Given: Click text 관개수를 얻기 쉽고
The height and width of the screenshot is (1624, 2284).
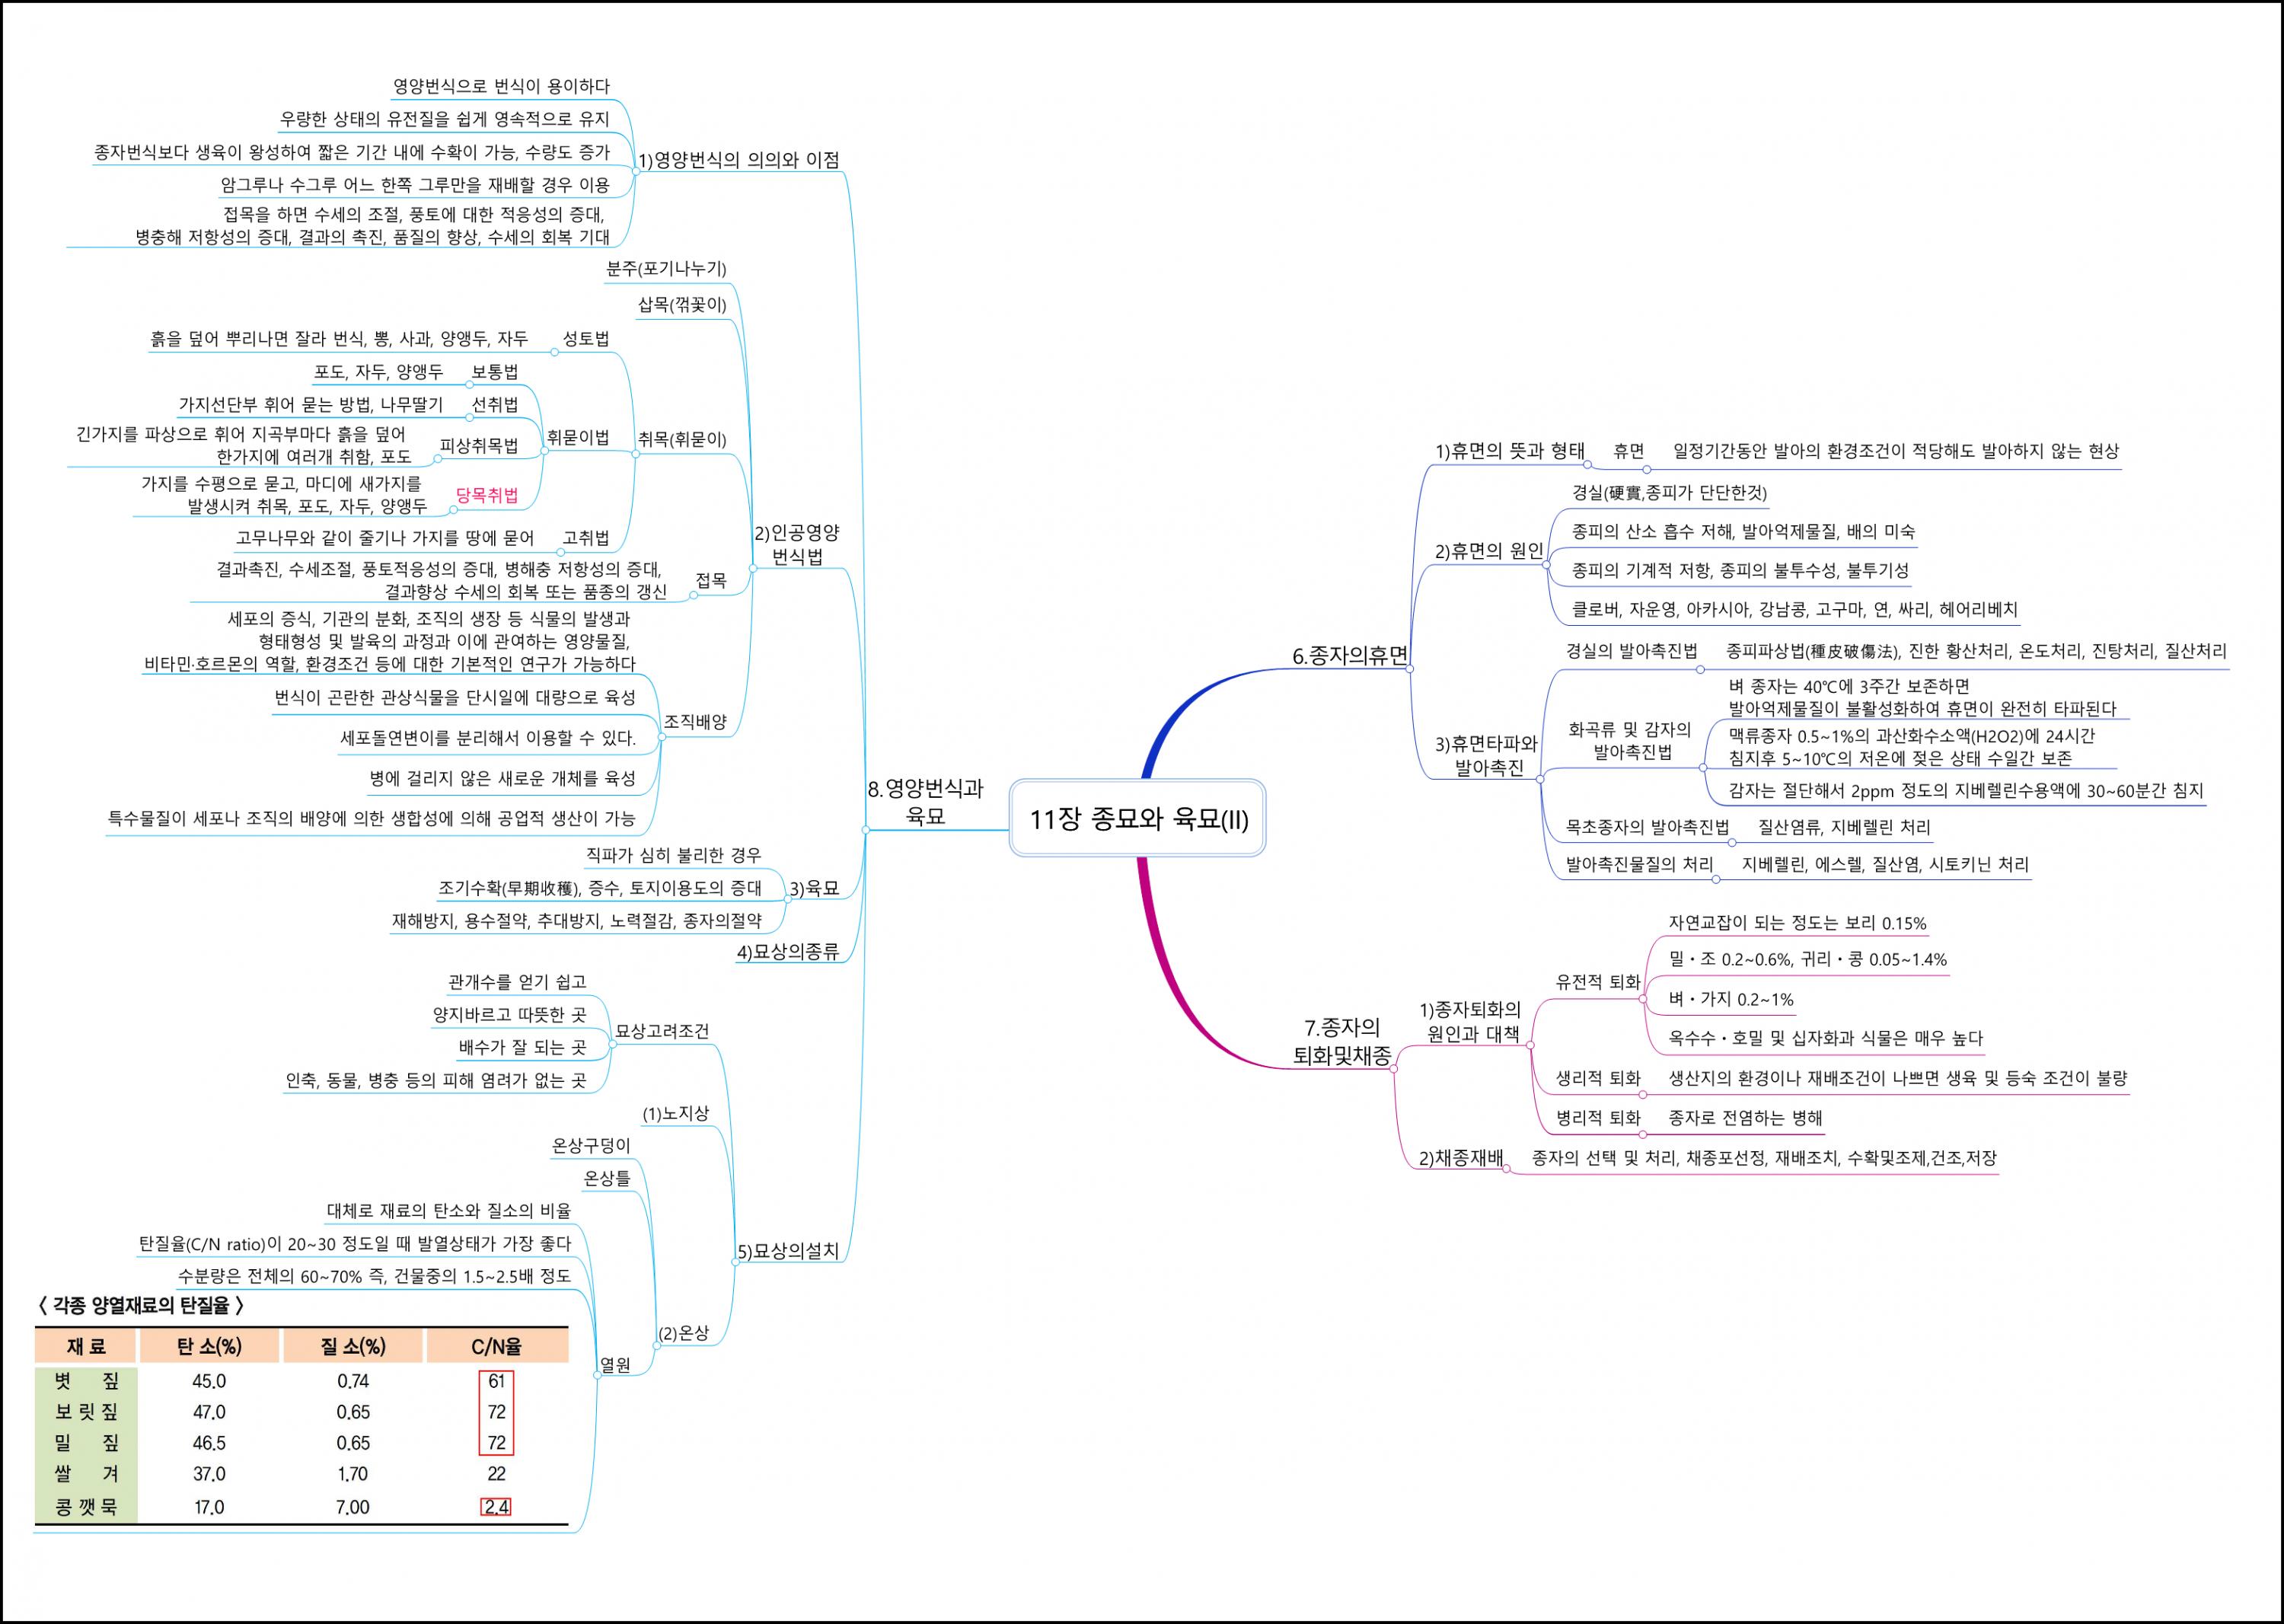Looking at the screenshot, I should [517, 982].
